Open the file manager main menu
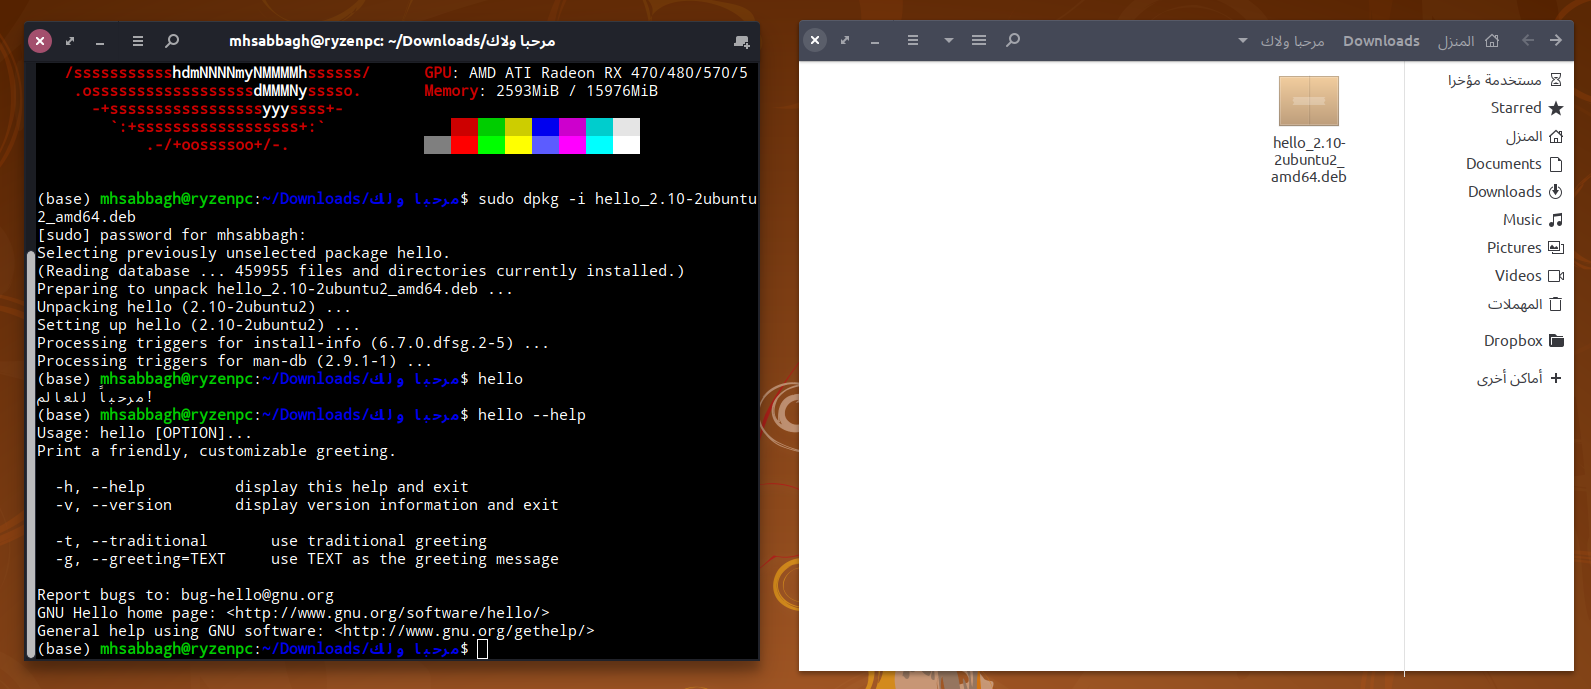This screenshot has height=689, width=1591. (912, 40)
